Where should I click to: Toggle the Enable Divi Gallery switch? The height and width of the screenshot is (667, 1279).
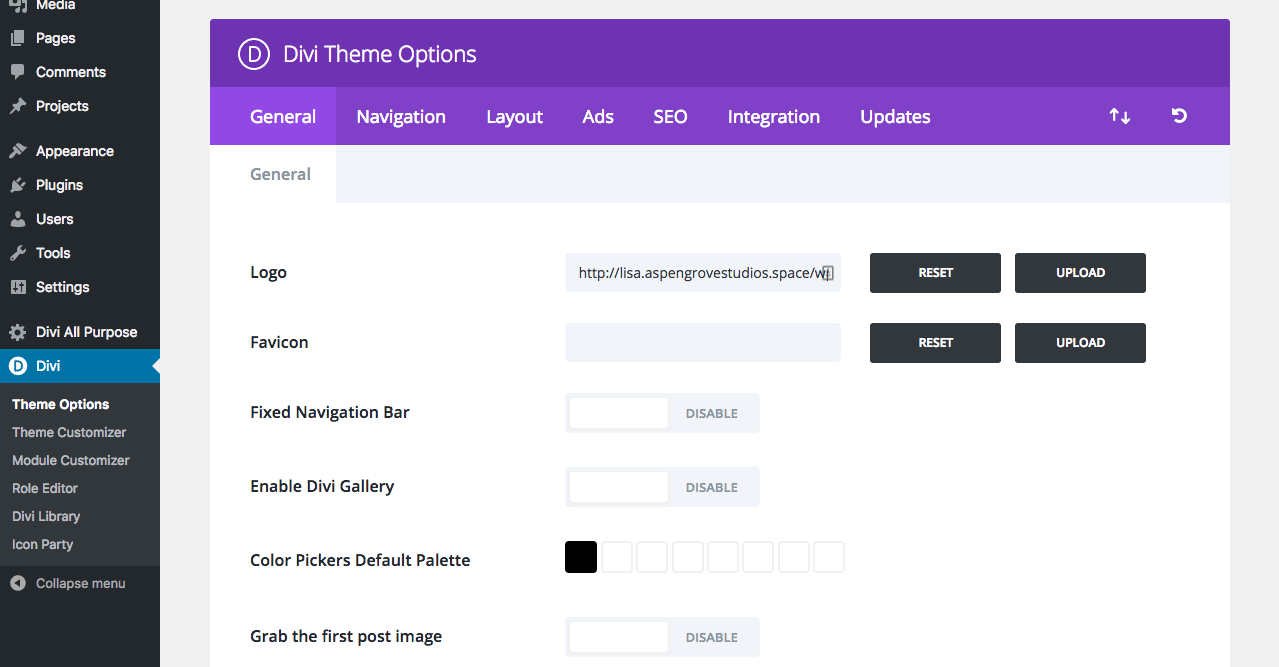[662, 487]
